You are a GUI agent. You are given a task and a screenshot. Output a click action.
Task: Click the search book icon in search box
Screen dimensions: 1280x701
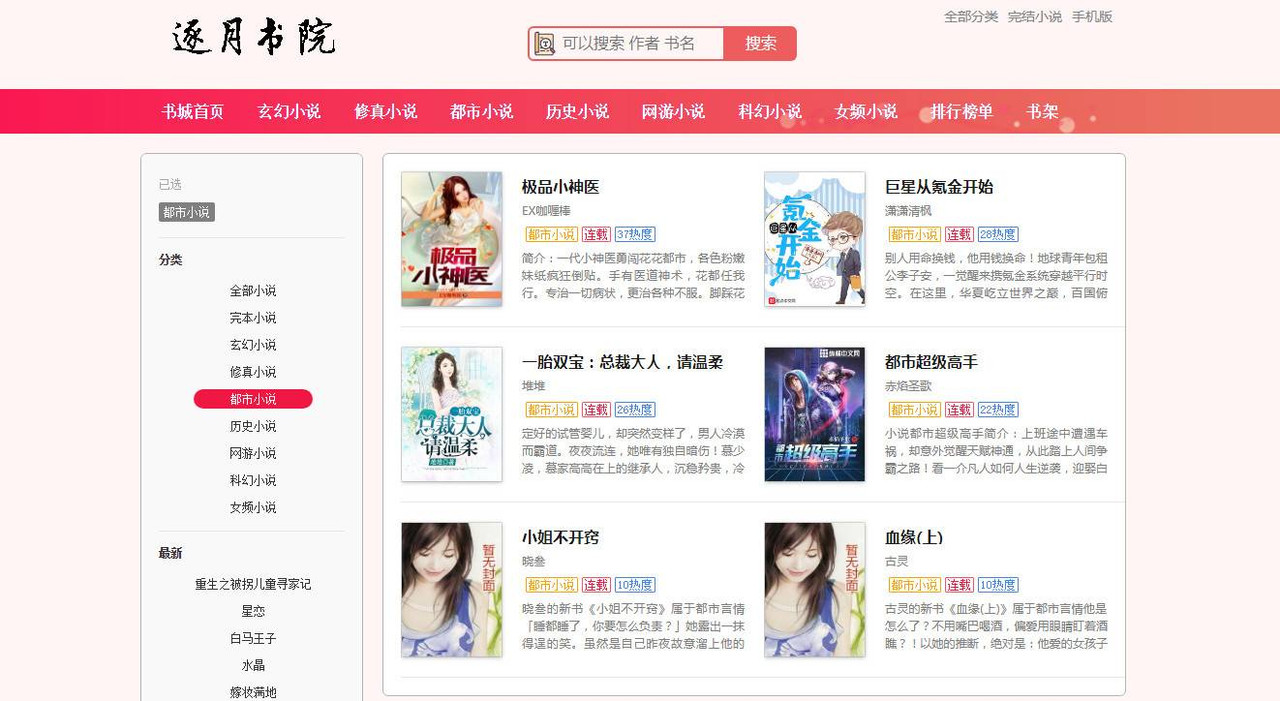click(x=544, y=43)
